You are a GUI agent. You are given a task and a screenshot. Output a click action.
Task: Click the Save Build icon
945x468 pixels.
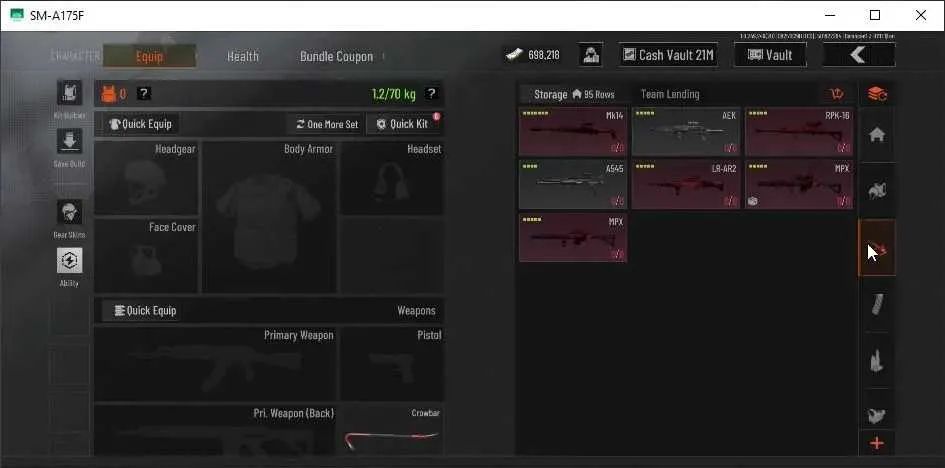pos(69,141)
